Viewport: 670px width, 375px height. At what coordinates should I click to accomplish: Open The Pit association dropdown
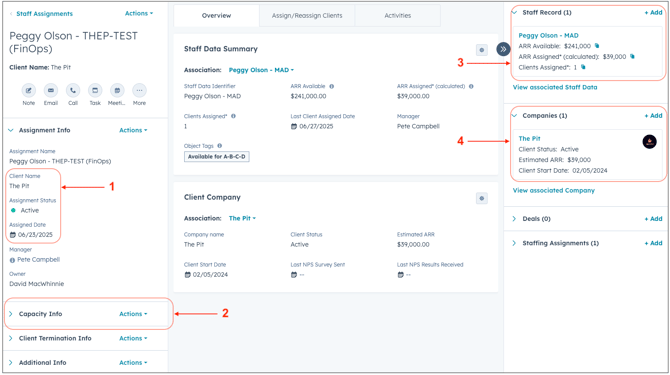(242, 218)
